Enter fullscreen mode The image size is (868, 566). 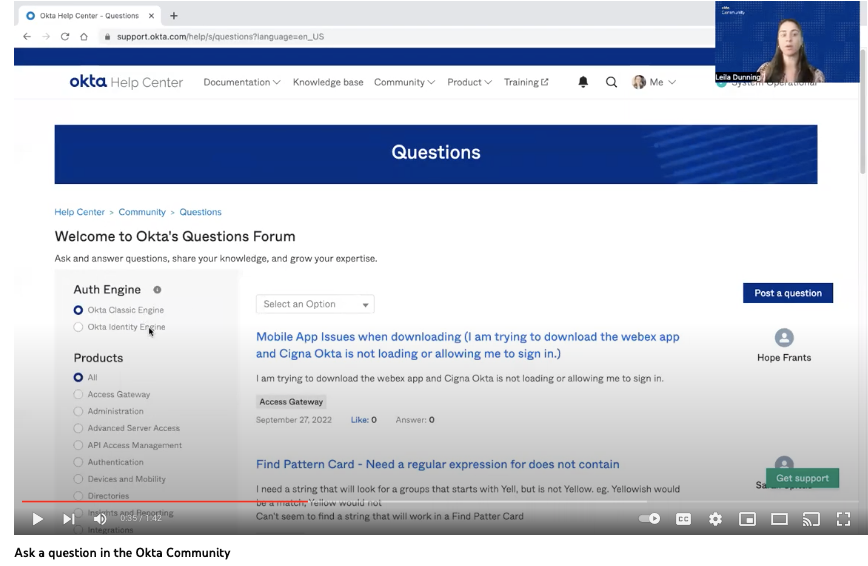coord(843,519)
